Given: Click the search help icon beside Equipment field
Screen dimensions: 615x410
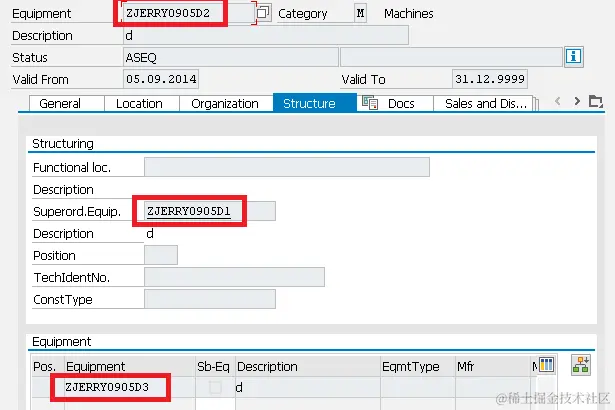Looking at the screenshot, I should tap(263, 13).
